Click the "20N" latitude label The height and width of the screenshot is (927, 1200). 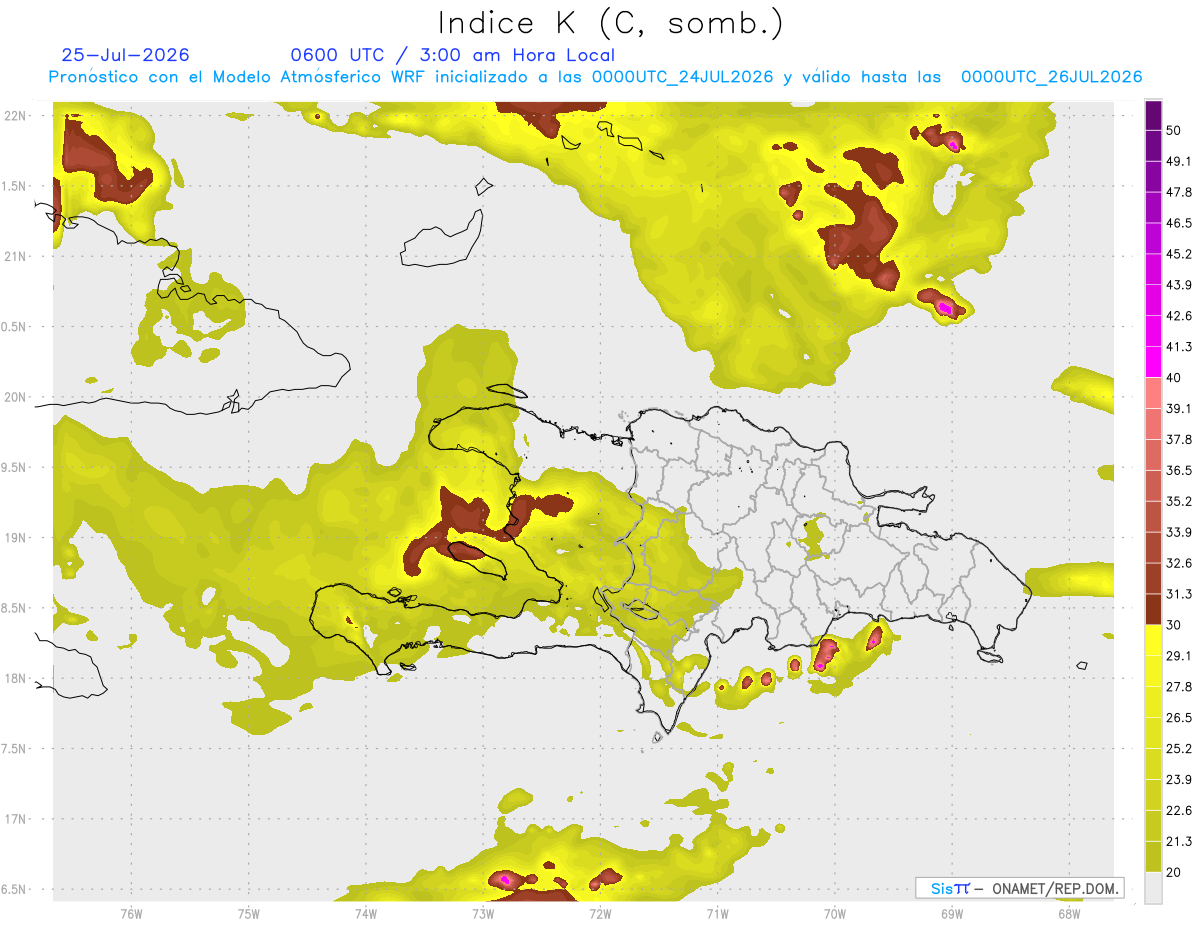point(15,397)
